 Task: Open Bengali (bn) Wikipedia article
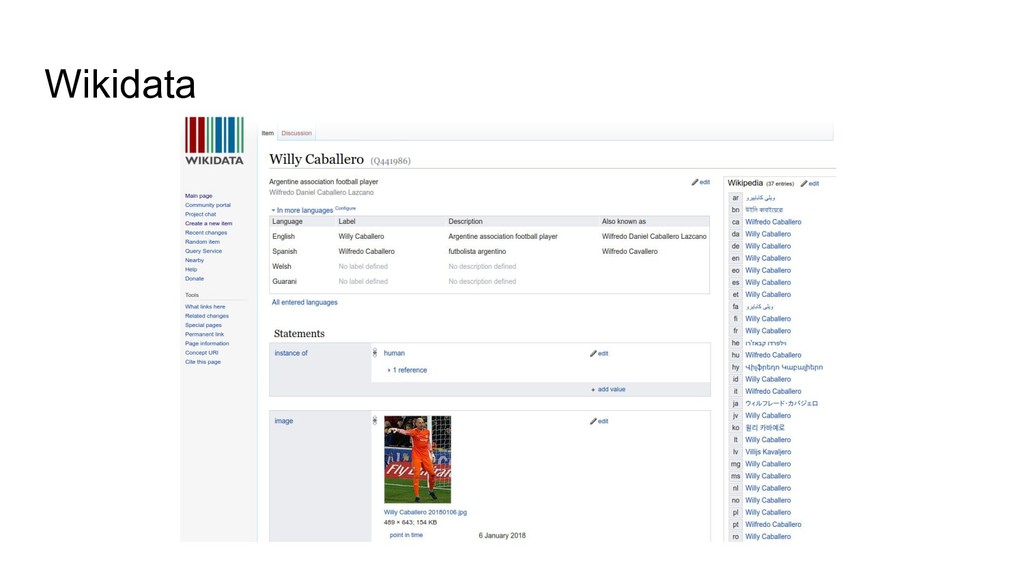tap(764, 210)
